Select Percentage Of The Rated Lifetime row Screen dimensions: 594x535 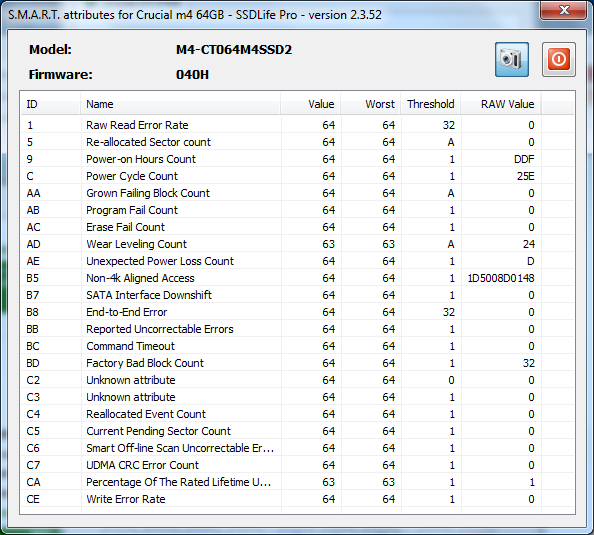pyautogui.click(x=281, y=482)
